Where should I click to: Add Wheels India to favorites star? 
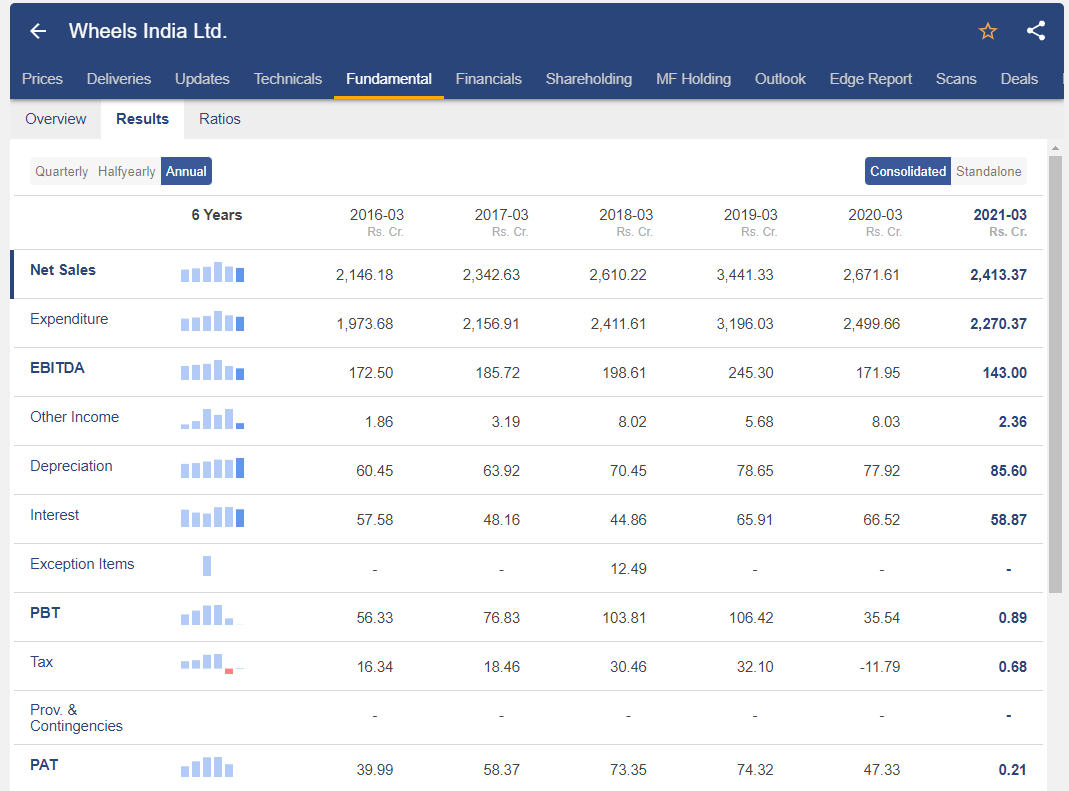pyautogui.click(x=987, y=31)
